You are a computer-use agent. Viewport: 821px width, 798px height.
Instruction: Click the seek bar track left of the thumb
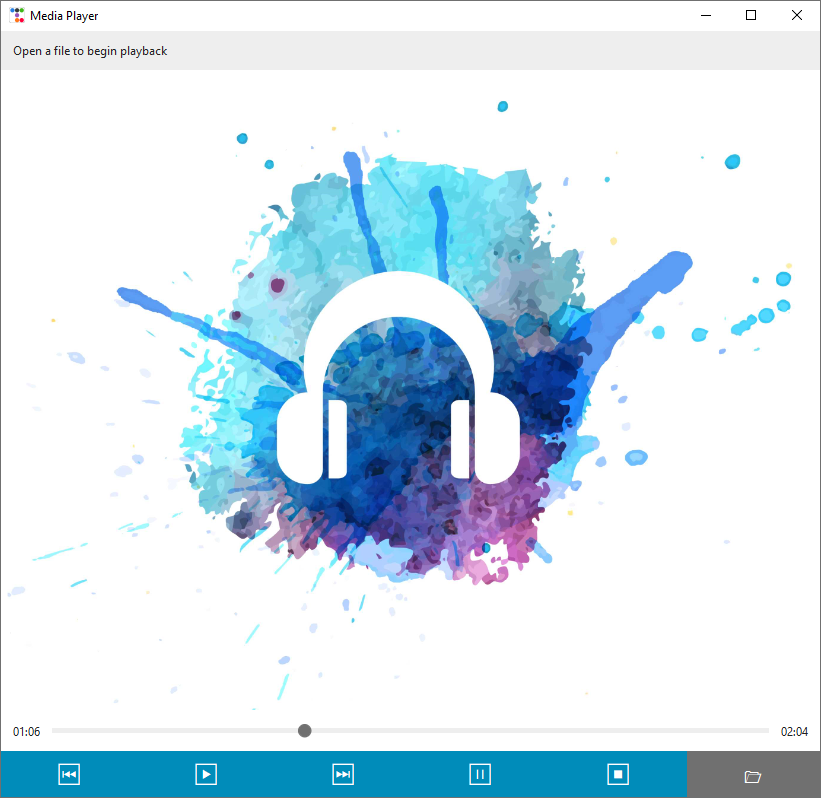[x=170, y=731]
